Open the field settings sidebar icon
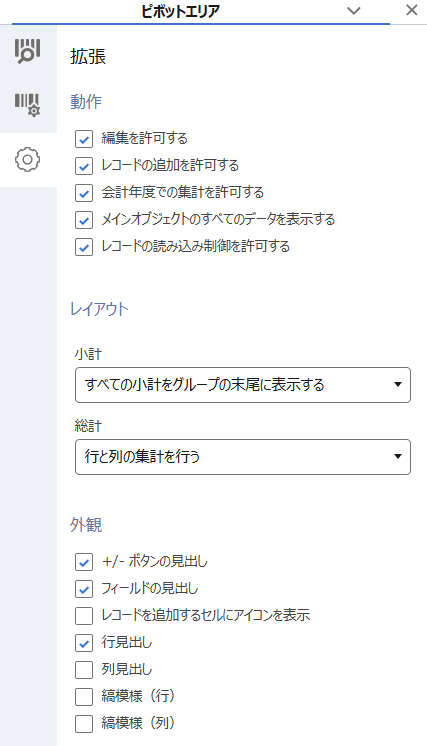Viewport: 427px width, 746px height. (x=28, y=105)
